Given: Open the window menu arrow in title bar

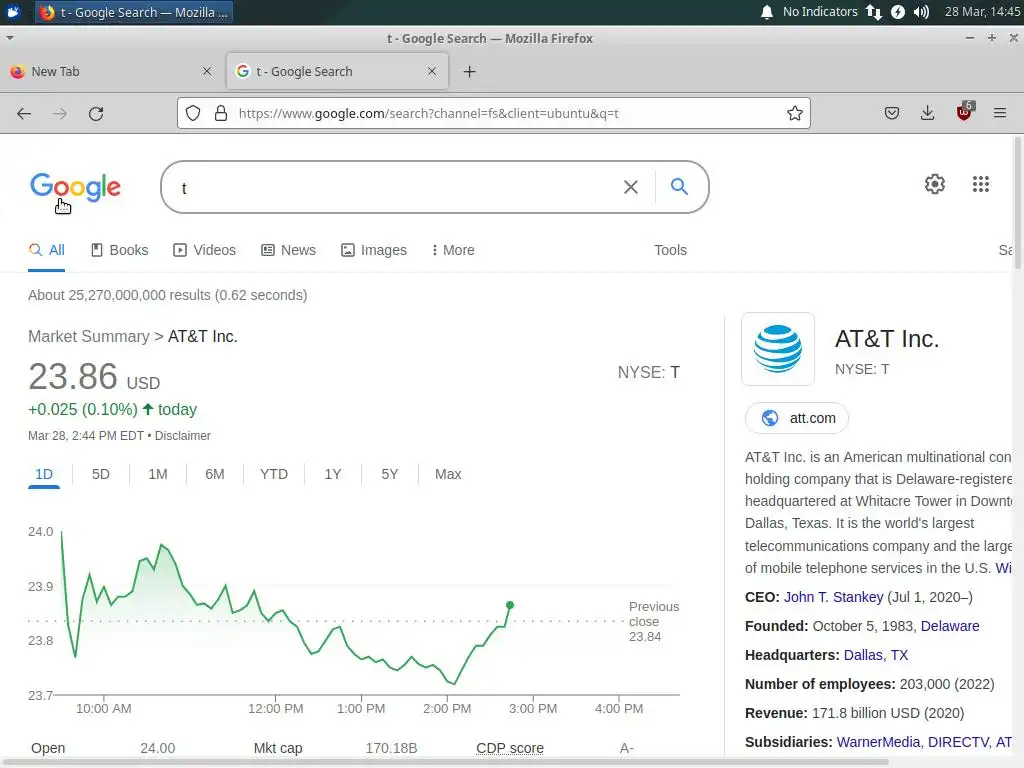Looking at the screenshot, I should [x=10, y=38].
